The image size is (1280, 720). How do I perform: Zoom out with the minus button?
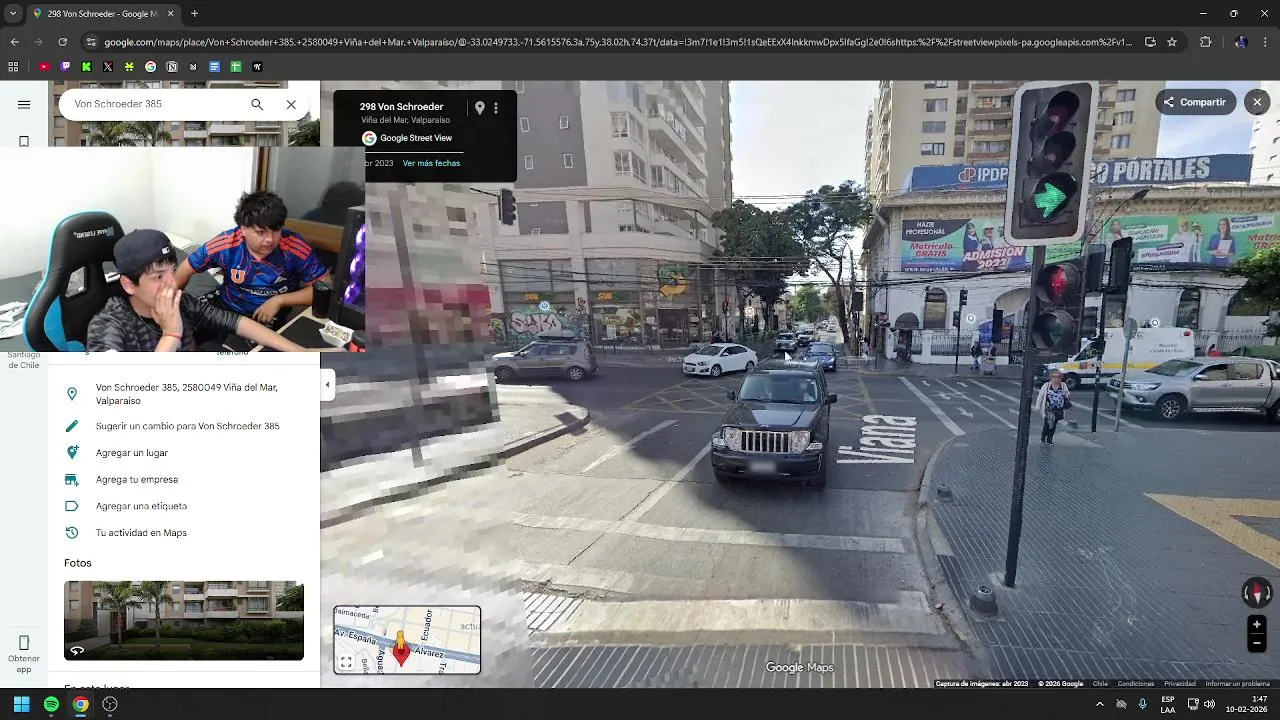tap(1257, 644)
